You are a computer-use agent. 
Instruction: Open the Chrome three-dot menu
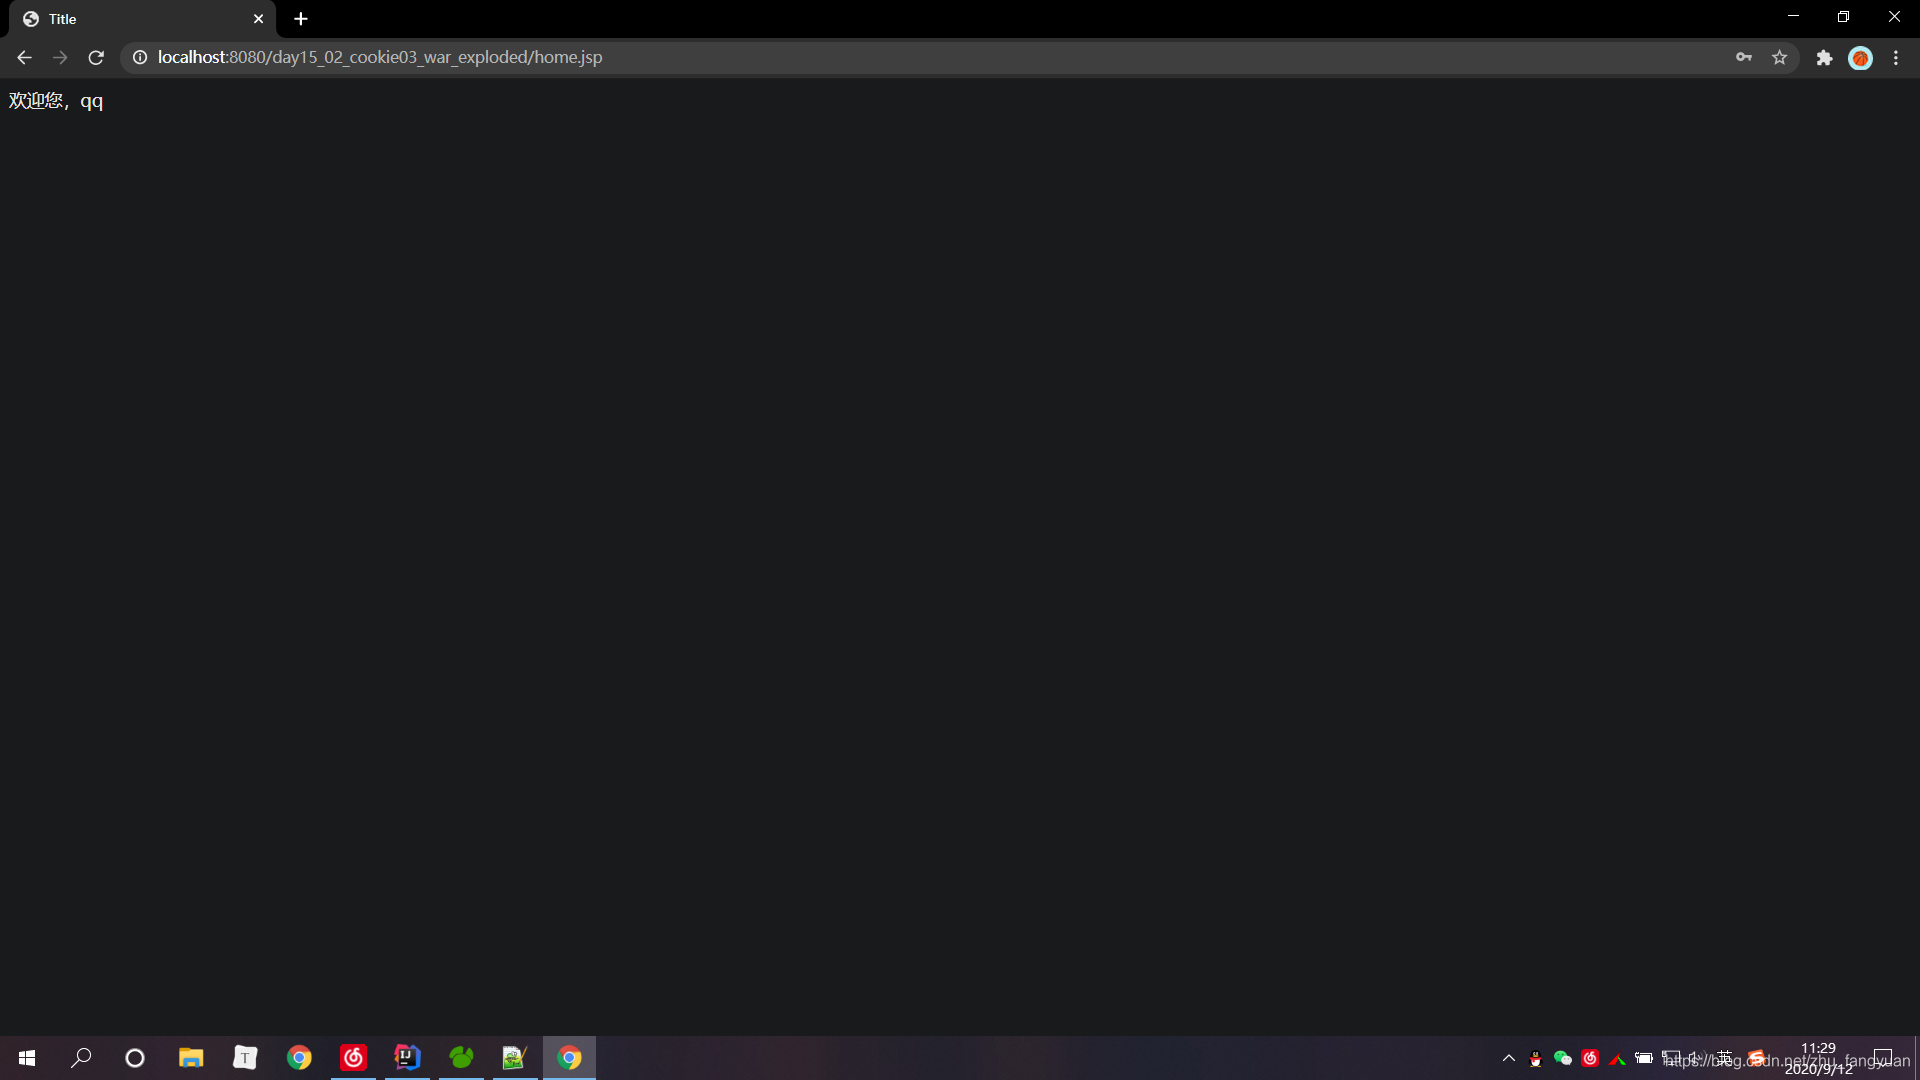pos(1896,58)
